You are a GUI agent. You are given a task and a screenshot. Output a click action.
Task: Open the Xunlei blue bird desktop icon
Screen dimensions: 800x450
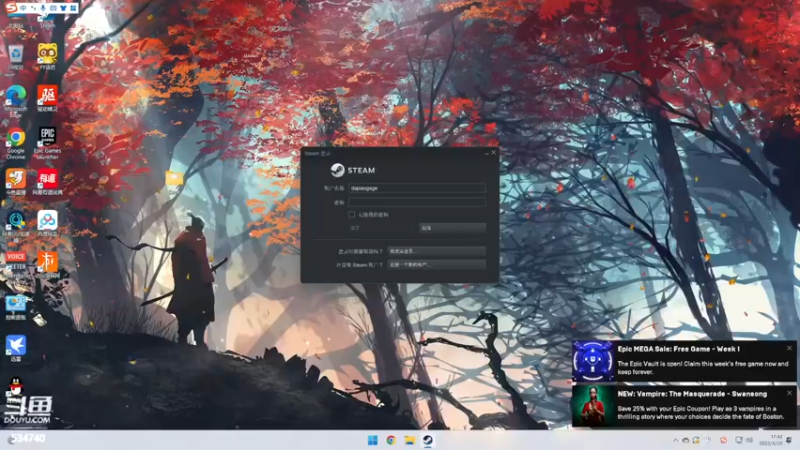click(x=16, y=348)
